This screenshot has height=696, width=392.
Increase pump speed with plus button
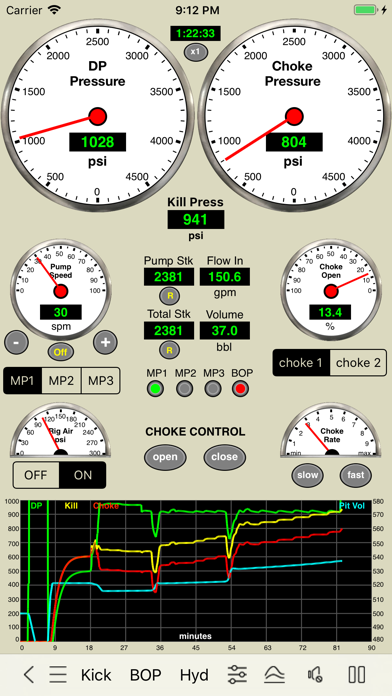(x=105, y=342)
